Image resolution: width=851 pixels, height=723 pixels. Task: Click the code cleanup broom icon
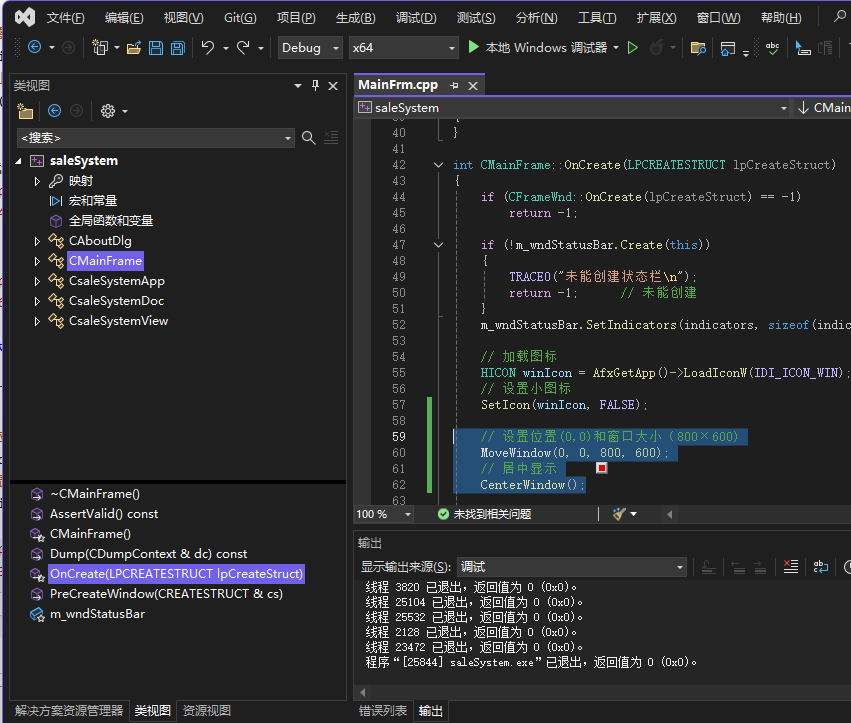click(x=620, y=514)
